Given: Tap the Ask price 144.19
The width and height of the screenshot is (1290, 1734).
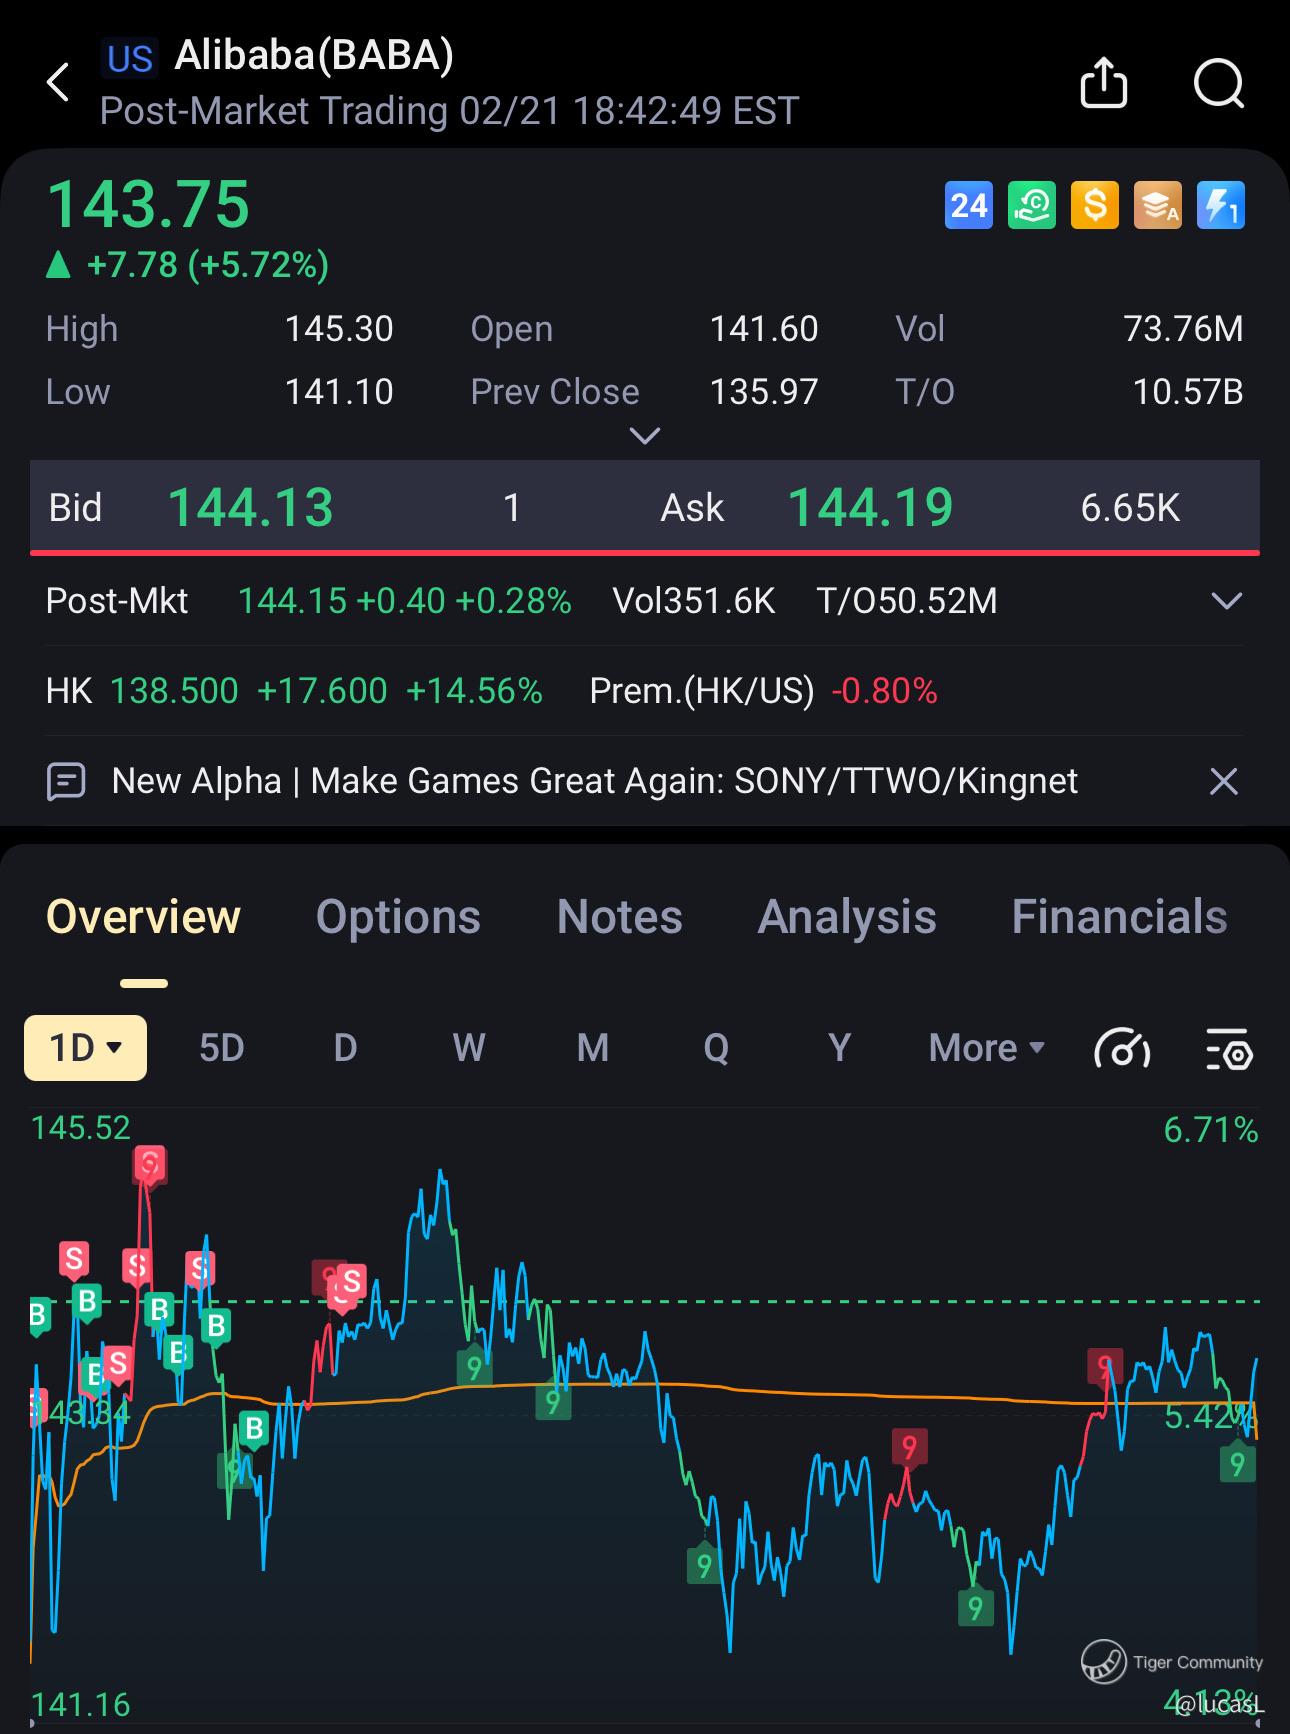Looking at the screenshot, I should click(871, 507).
